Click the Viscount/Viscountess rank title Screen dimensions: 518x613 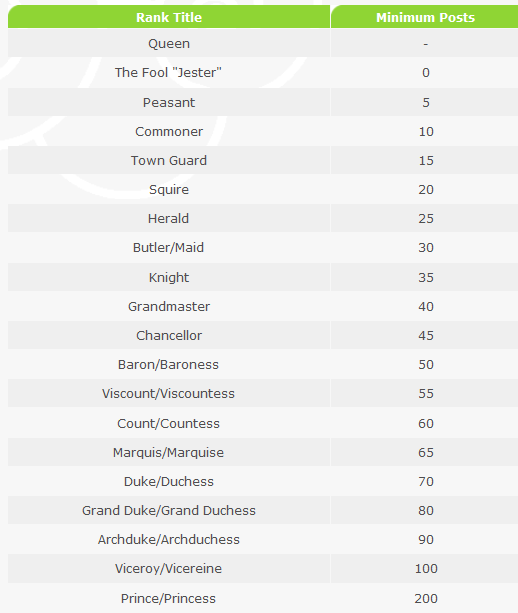pyautogui.click(x=168, y=393)
